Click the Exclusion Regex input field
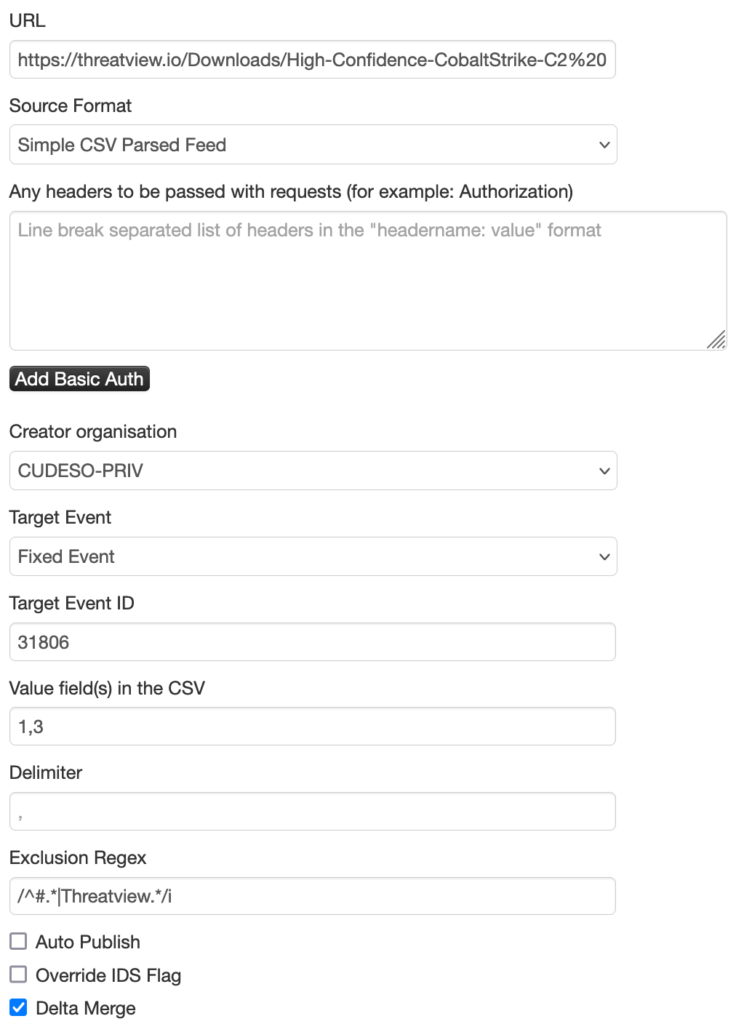 (x=312, y=896)
